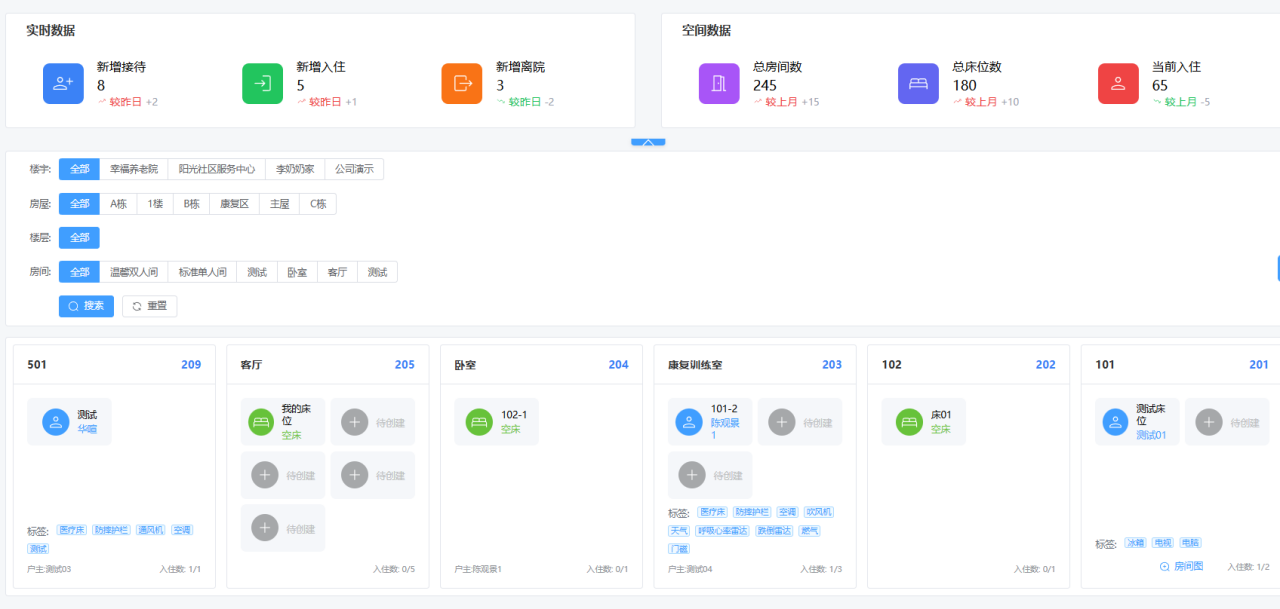The height and width of the screenshot is (609, 1280).
Task: Click the red 当前入住 person icon
Action: pos(1118,84)
